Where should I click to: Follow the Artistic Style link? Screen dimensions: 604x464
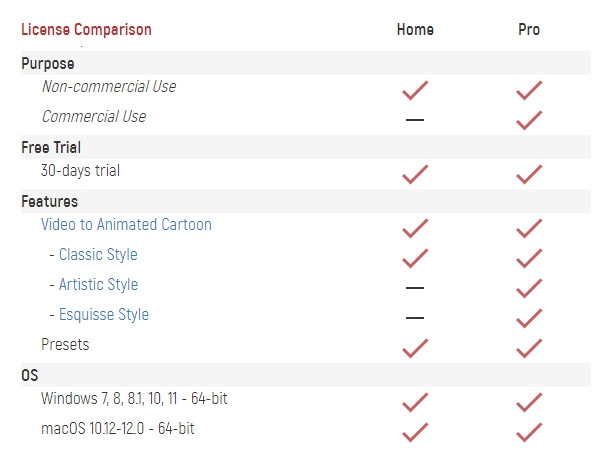click(x=98, y=285)
